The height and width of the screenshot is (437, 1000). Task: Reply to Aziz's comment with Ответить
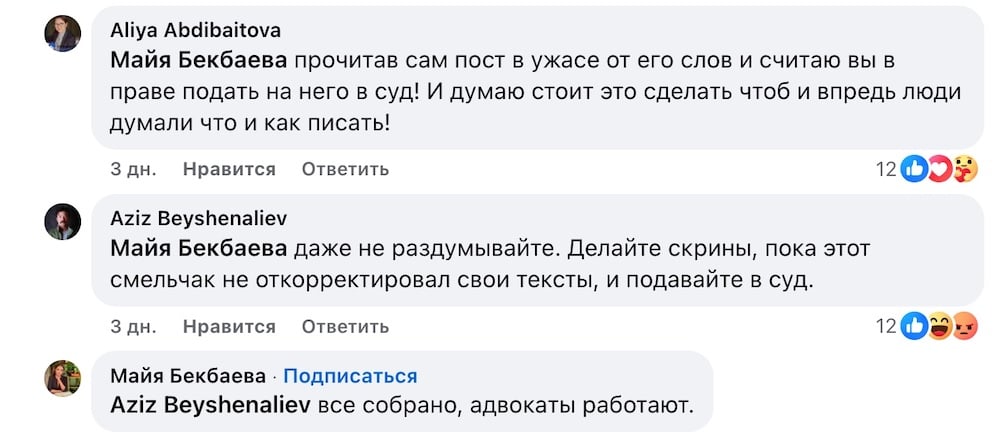345,327
